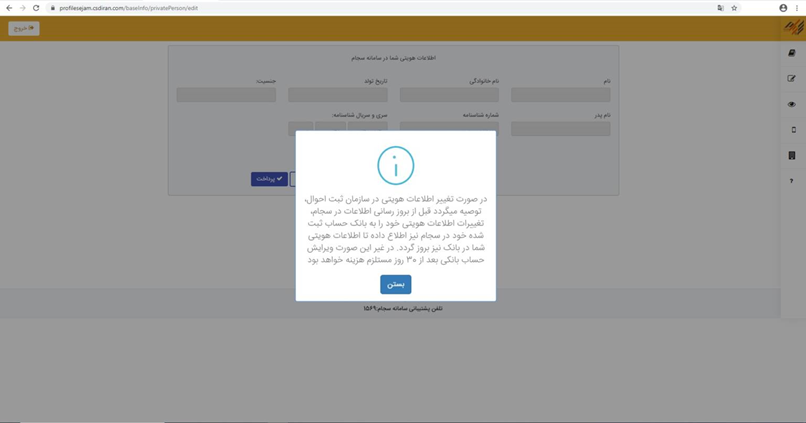Open the browser profile account icon

(x=783, y=8)
